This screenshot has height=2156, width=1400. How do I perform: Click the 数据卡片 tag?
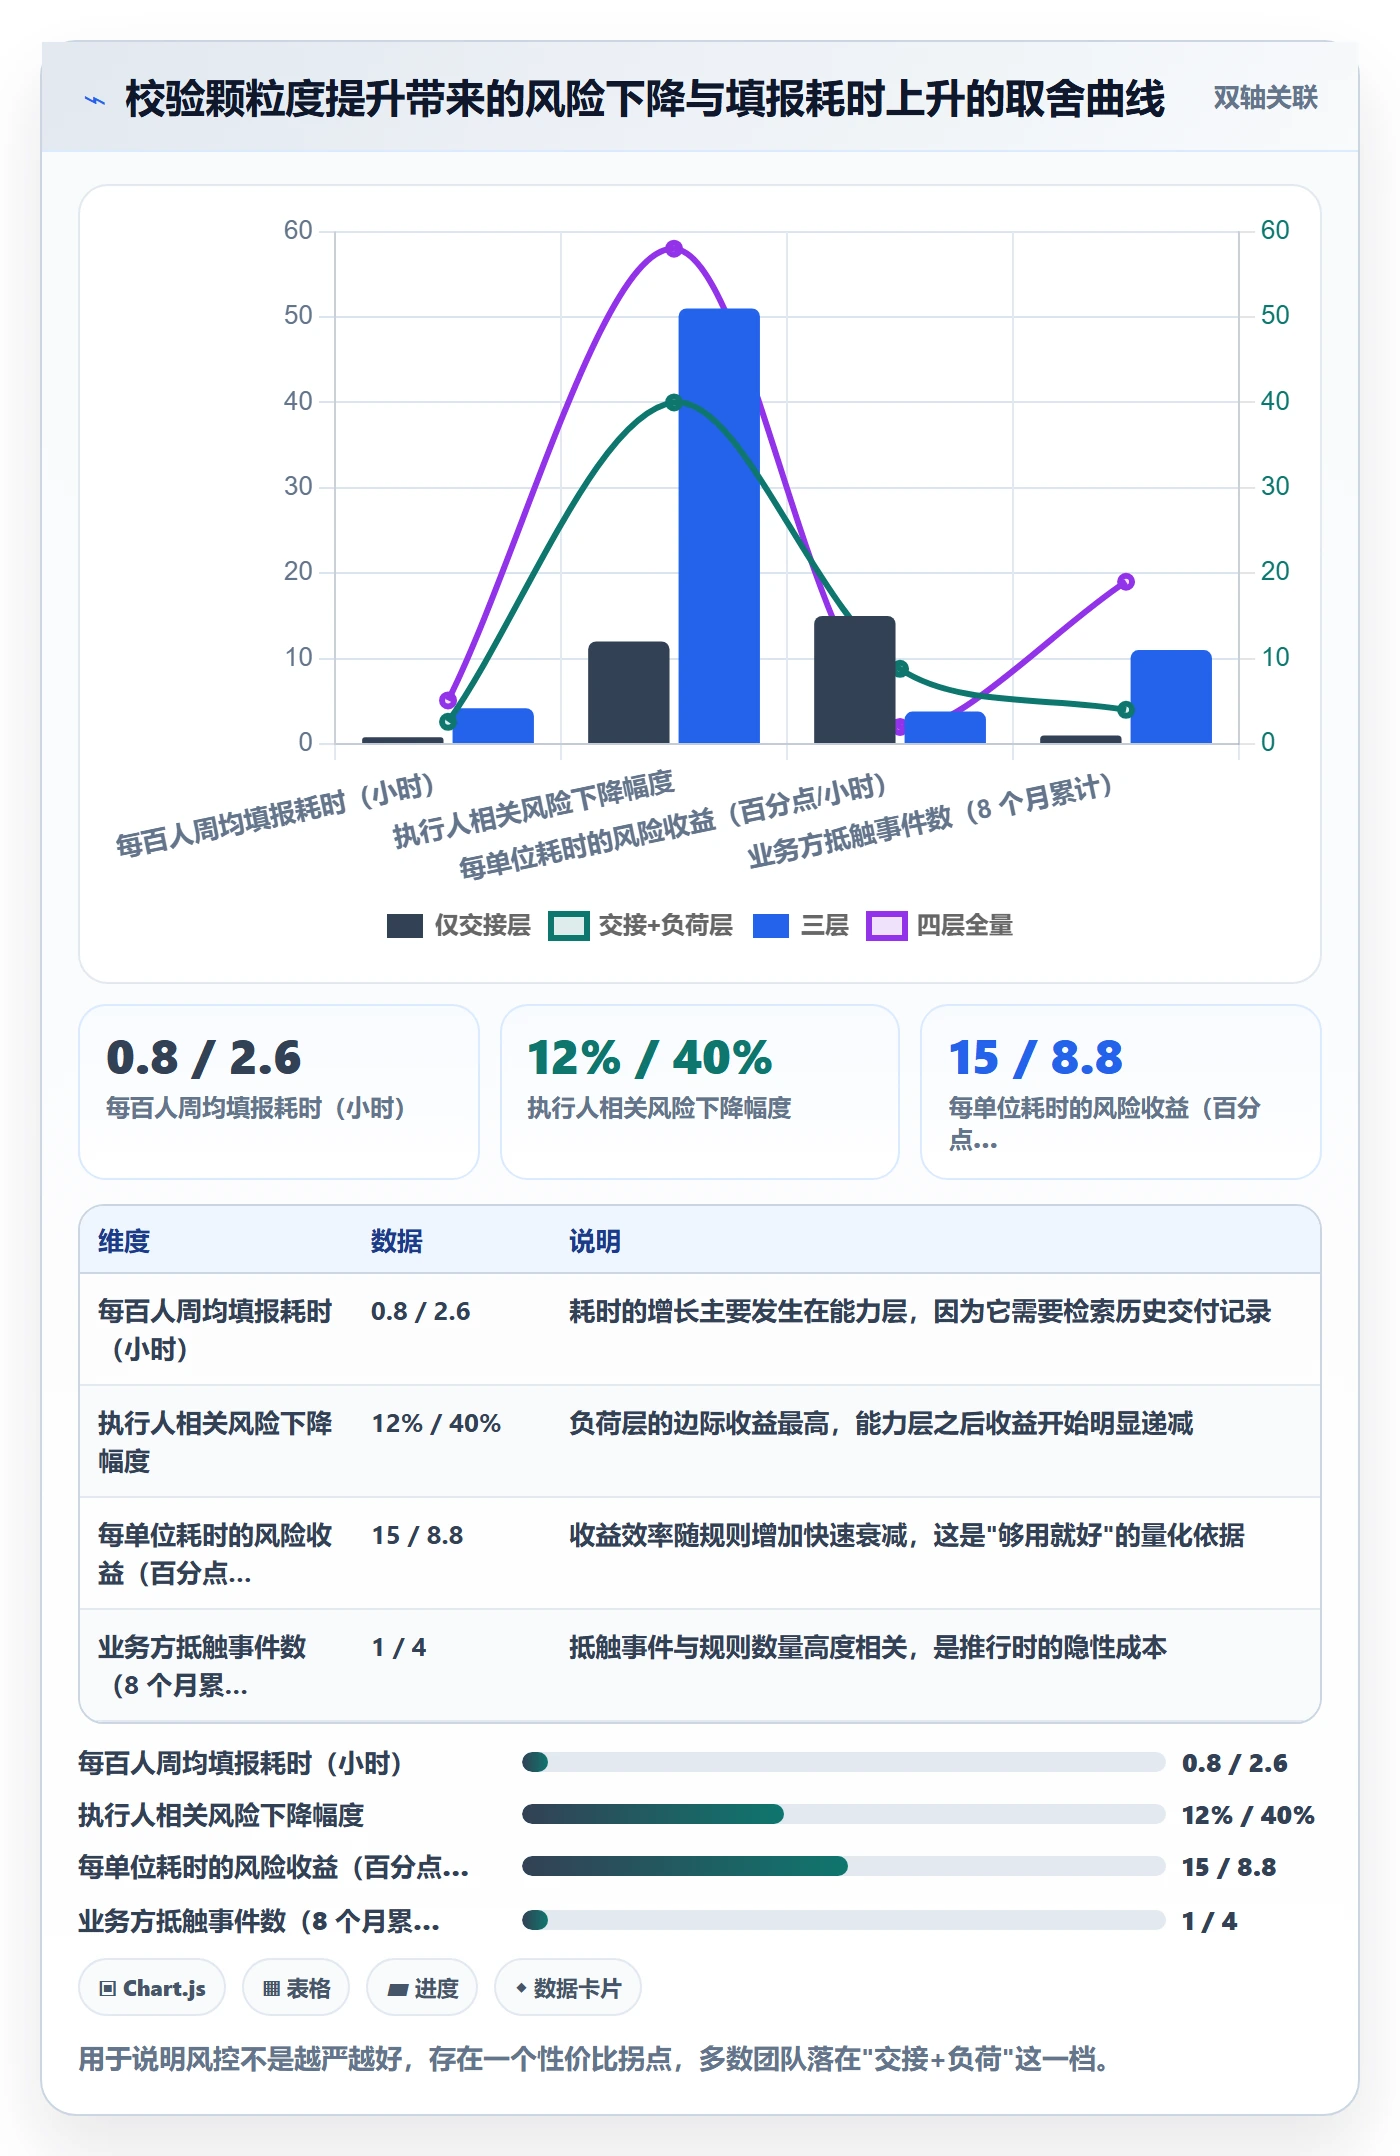coord(568,1988)
